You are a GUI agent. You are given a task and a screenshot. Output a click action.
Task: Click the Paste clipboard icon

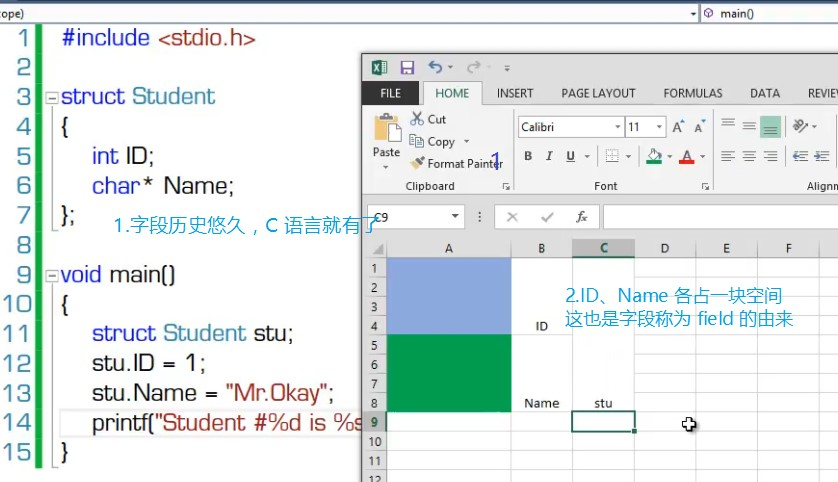[387, 128]
